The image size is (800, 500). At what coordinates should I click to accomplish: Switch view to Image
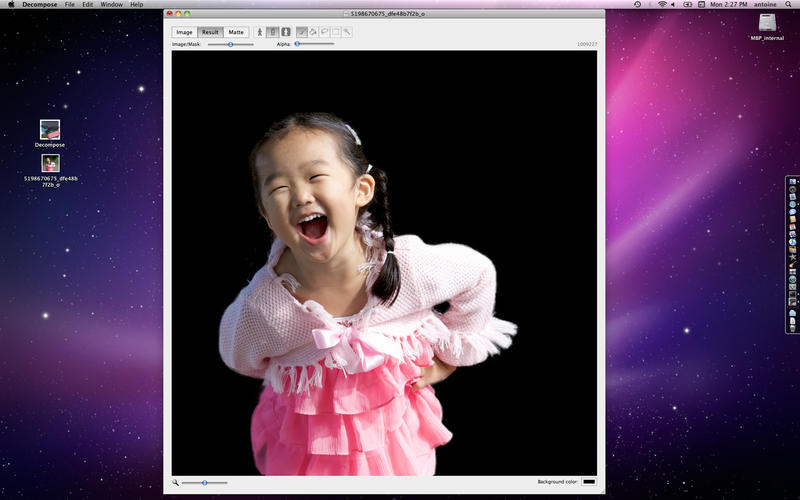(x=185, y=32)
